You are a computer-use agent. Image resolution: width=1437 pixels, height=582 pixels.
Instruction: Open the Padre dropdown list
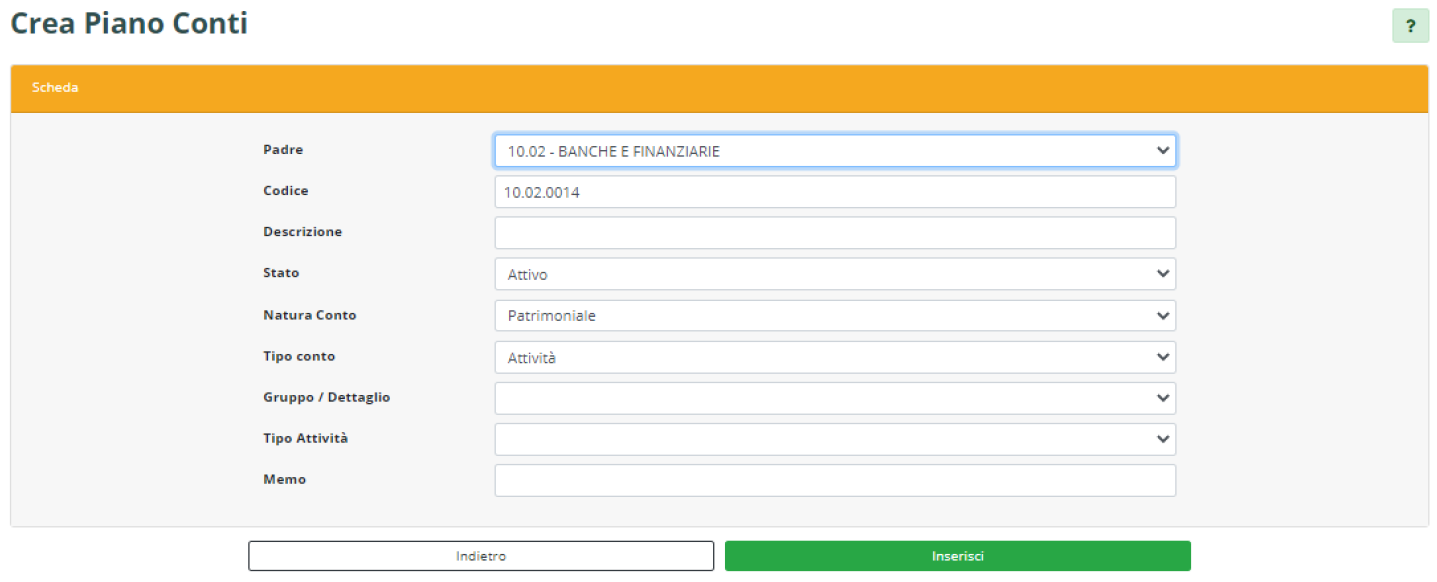(834, 151)
